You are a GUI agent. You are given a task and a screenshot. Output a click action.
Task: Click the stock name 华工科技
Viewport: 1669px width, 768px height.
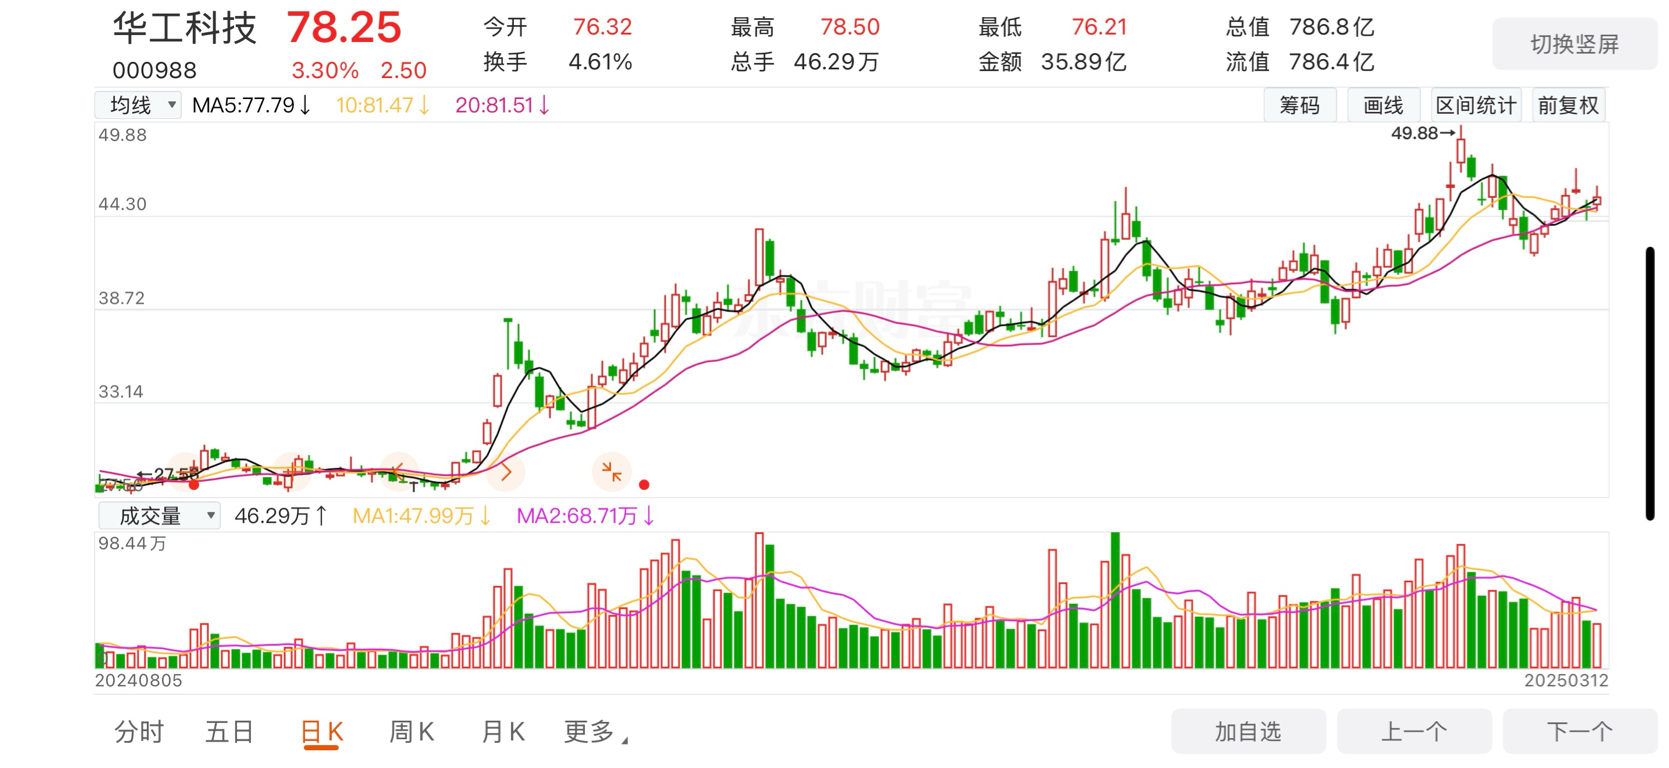185,28
